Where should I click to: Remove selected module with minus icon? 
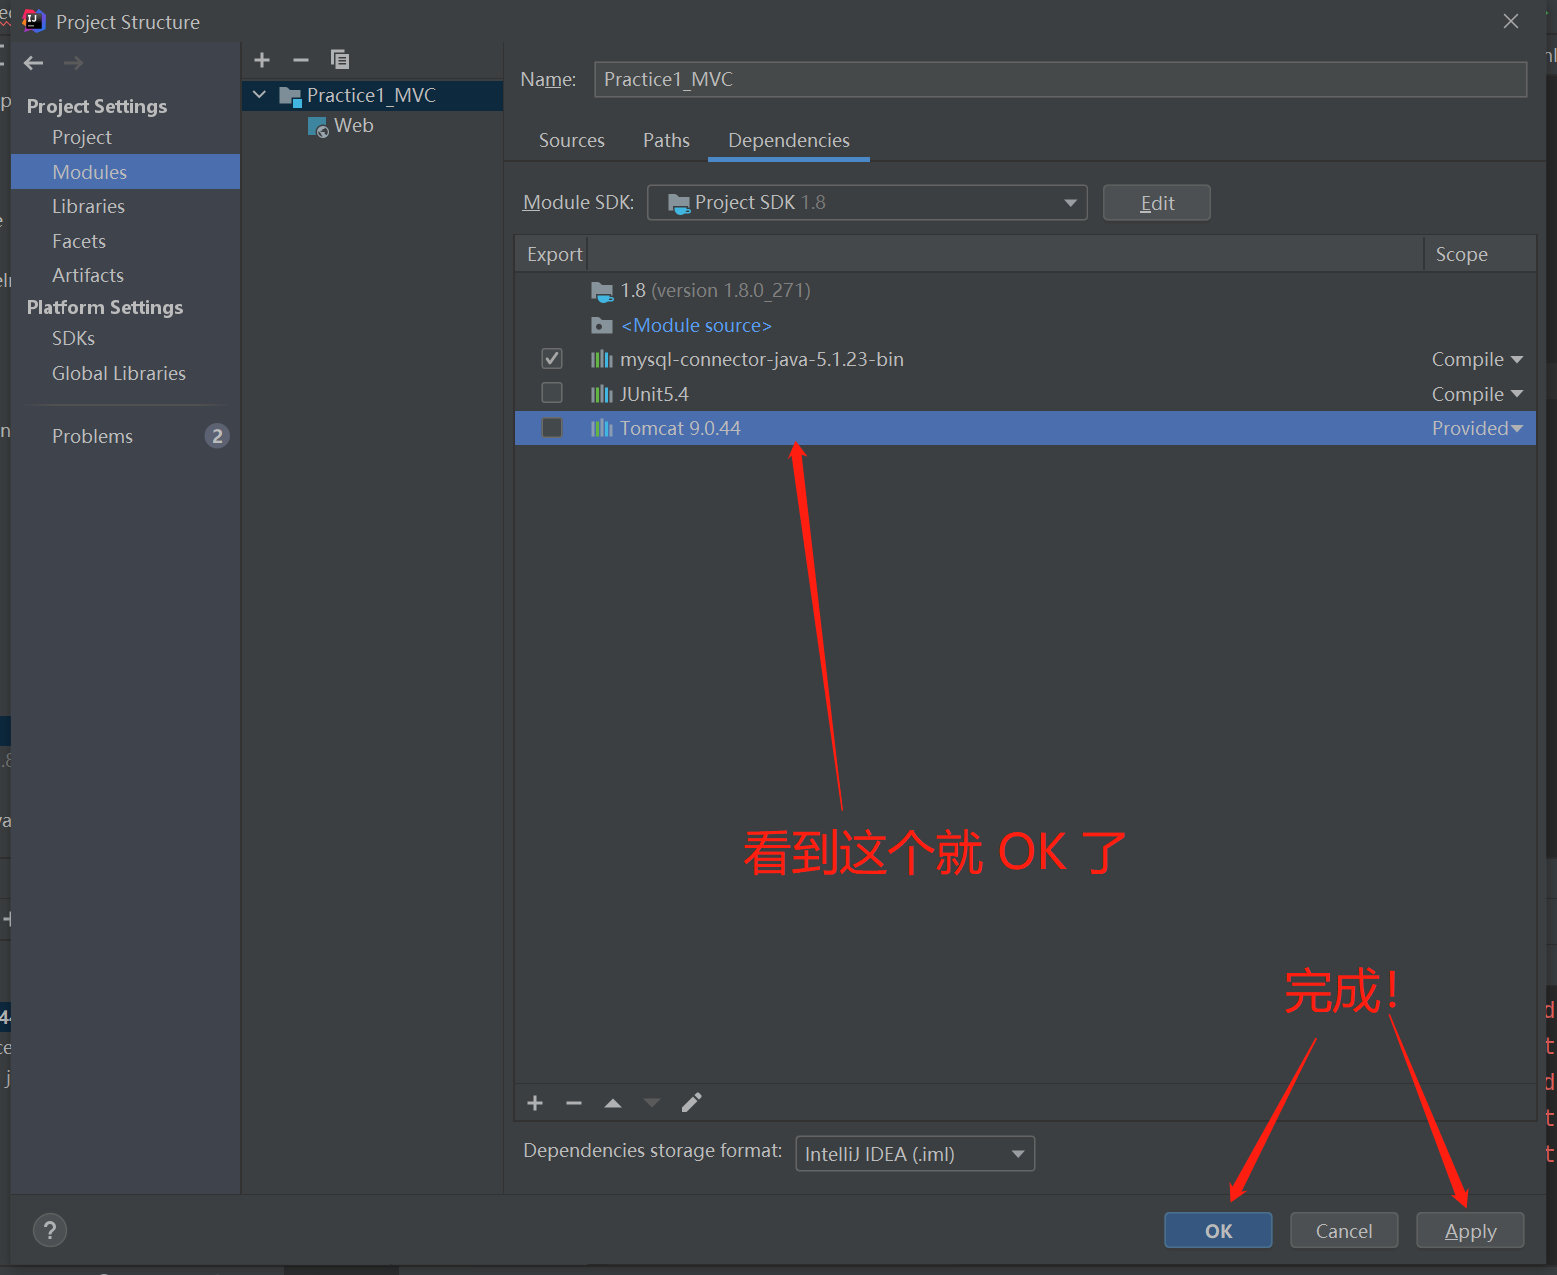(300, 60)
